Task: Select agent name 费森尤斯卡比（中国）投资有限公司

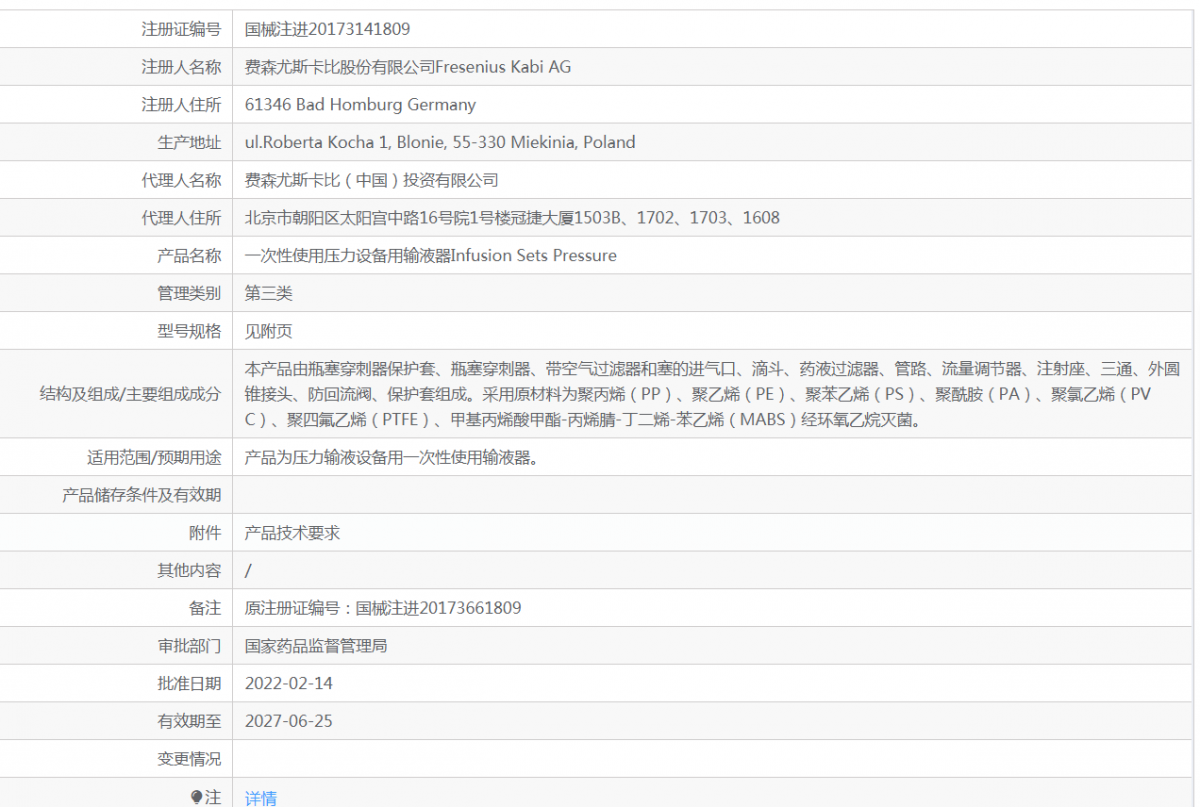Action: pos(372,180)
